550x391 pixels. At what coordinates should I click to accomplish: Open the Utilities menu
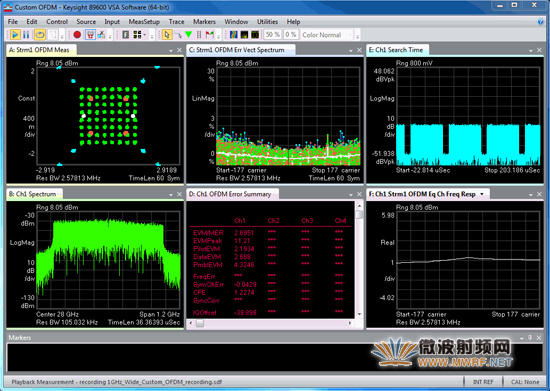pyautogui.click(x=267, y=22)
